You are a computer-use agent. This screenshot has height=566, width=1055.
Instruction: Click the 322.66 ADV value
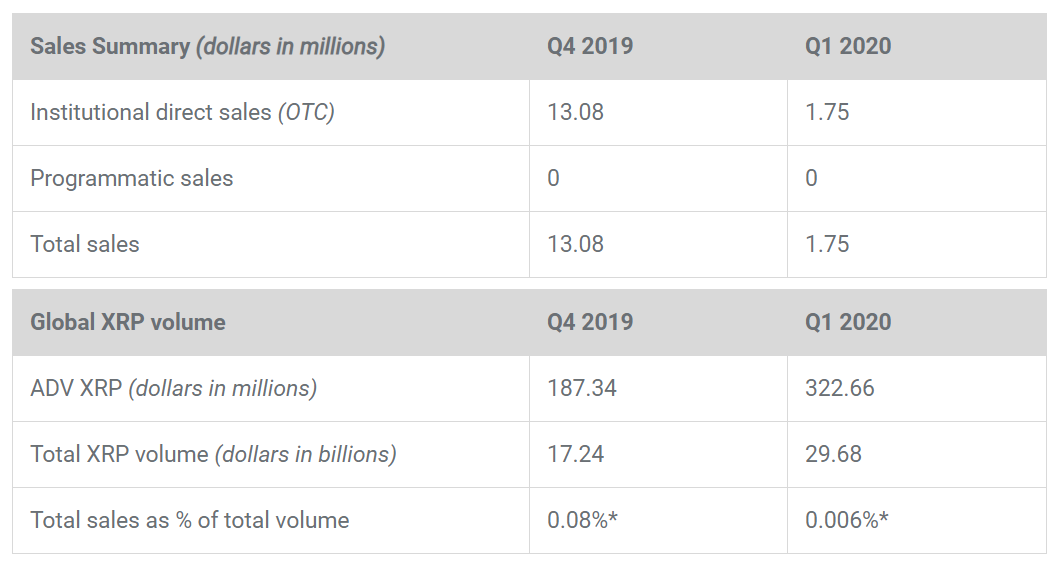840,388
